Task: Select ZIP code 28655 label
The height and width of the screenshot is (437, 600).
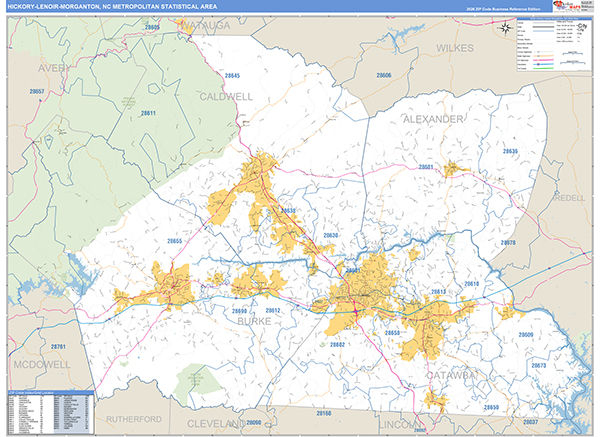Action: tap(175, 241)
